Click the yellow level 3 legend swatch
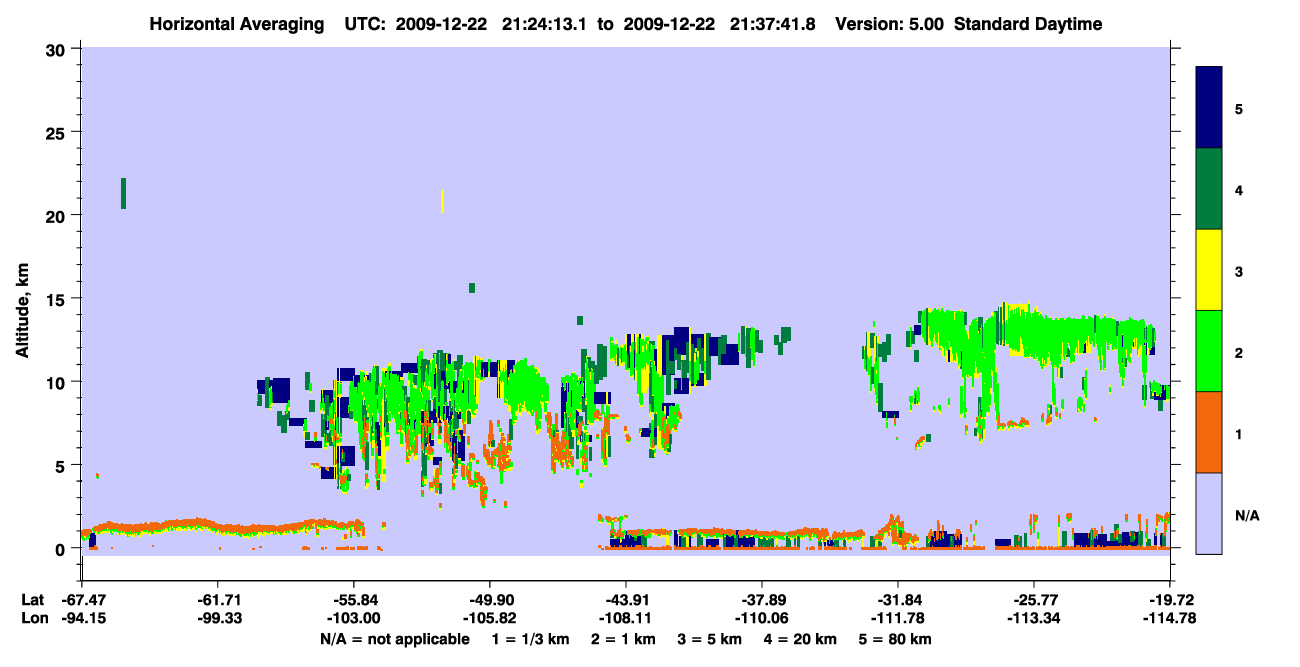Screen dimensions: 1300x667 1209,270
